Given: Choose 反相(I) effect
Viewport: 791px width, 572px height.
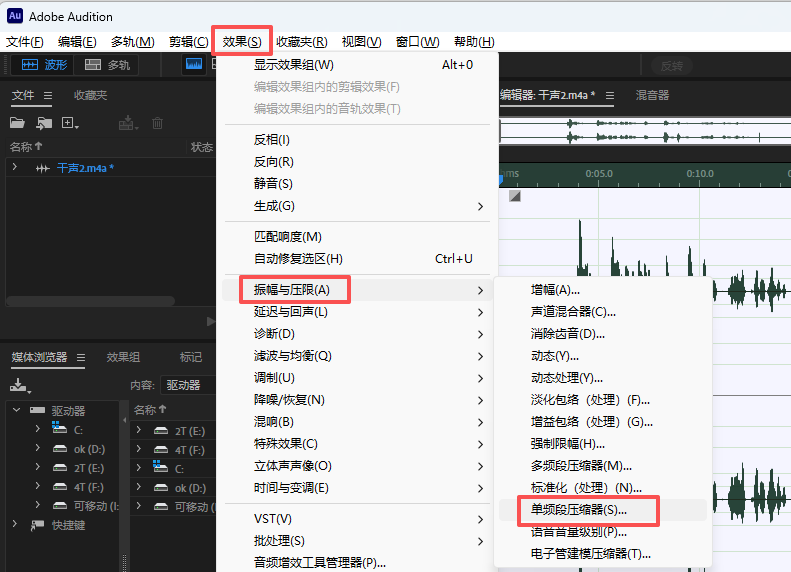Looking at the screenshot, I should click(357, 140).
